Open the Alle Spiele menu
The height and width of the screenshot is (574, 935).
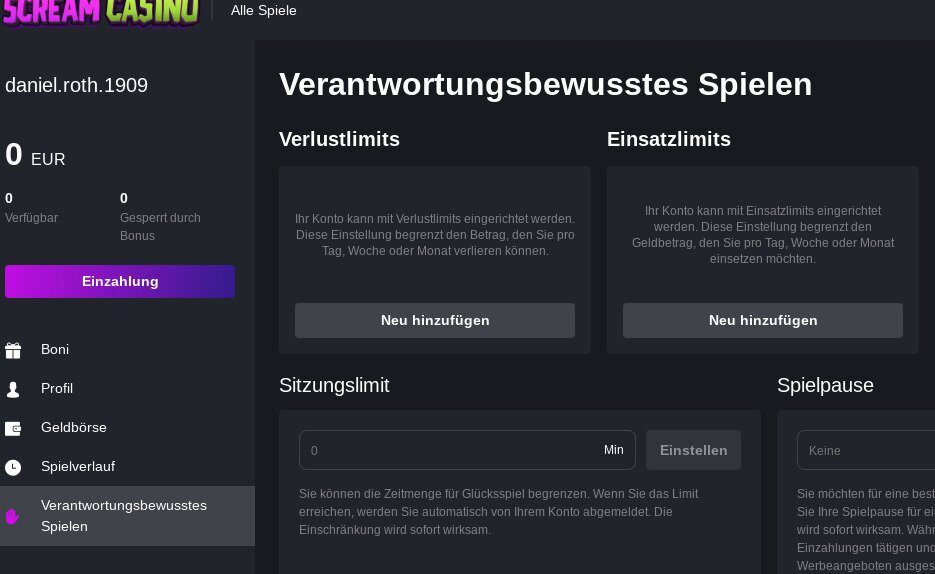(x=264, y=11)
